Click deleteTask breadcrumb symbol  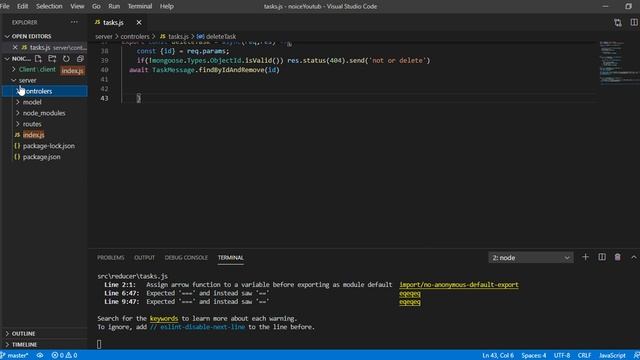[221, 36]
